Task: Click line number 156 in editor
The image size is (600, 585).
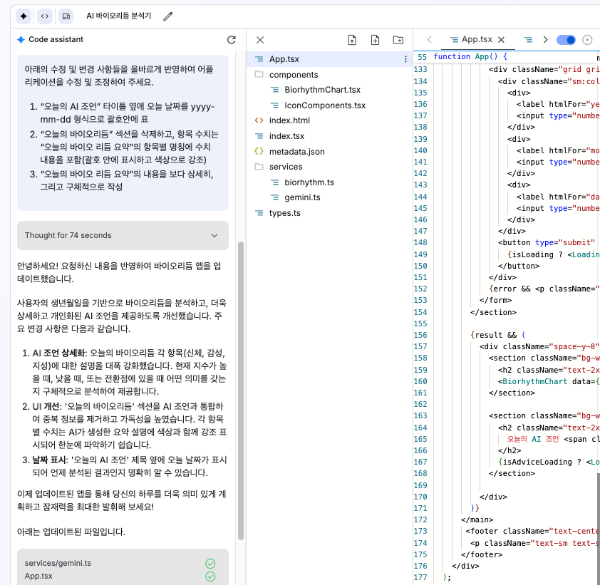Action: point(420,335)
